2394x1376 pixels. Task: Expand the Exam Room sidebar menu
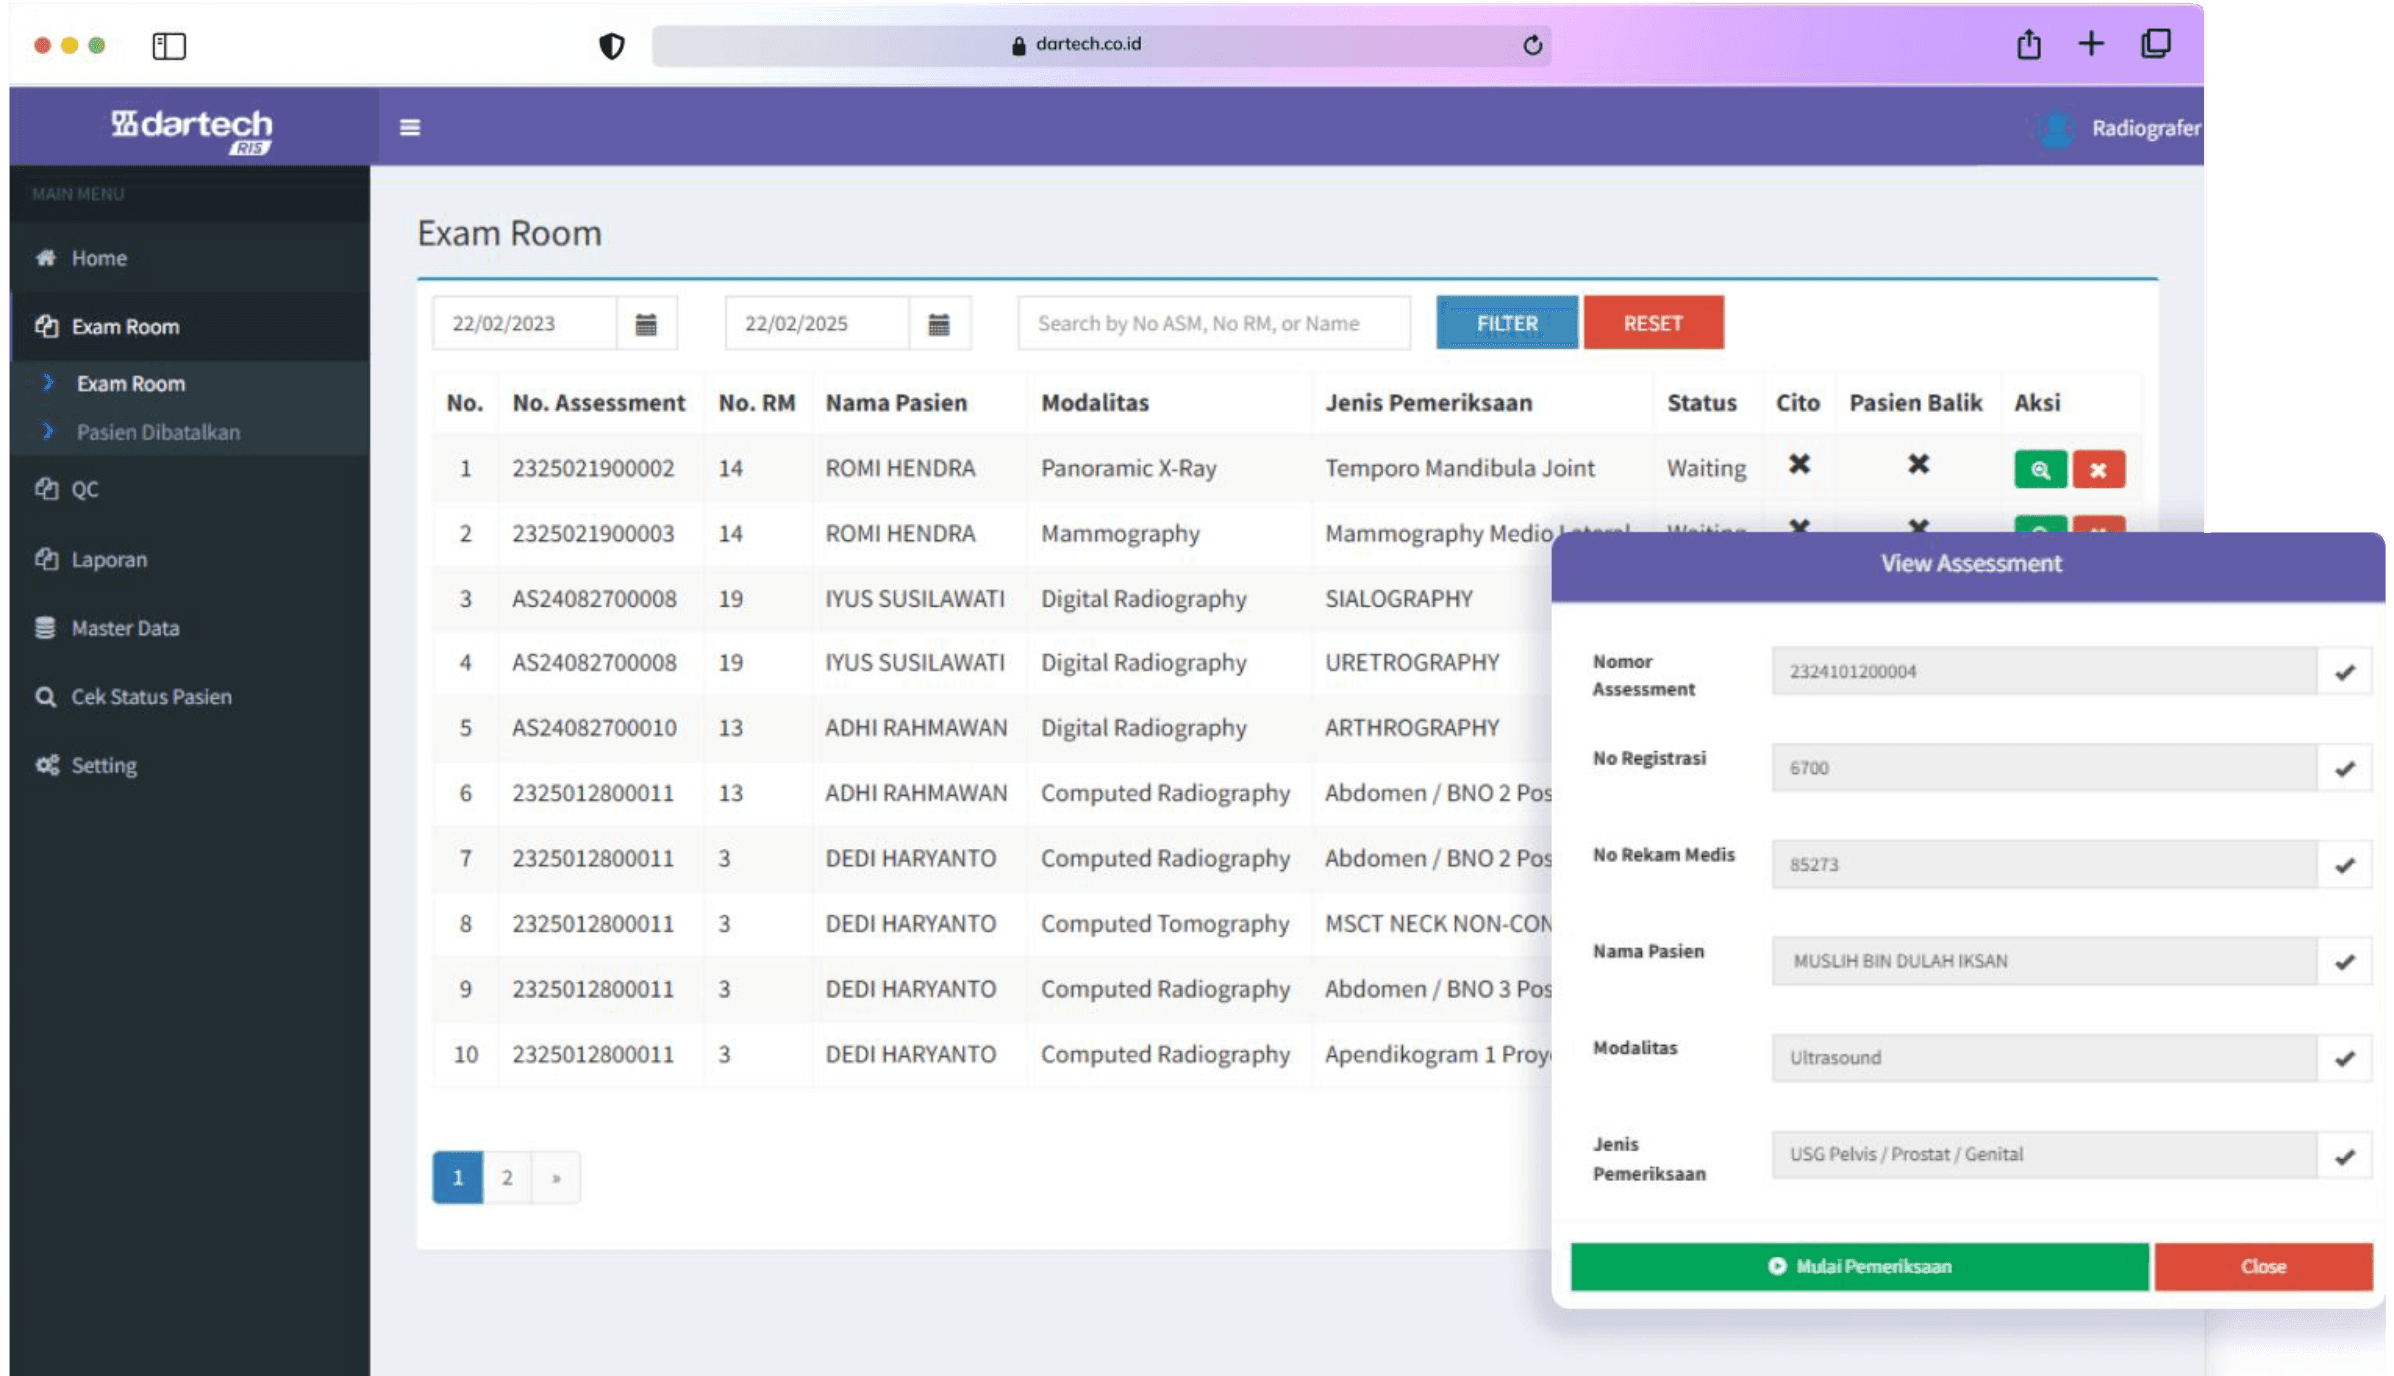tap(190, 327)
